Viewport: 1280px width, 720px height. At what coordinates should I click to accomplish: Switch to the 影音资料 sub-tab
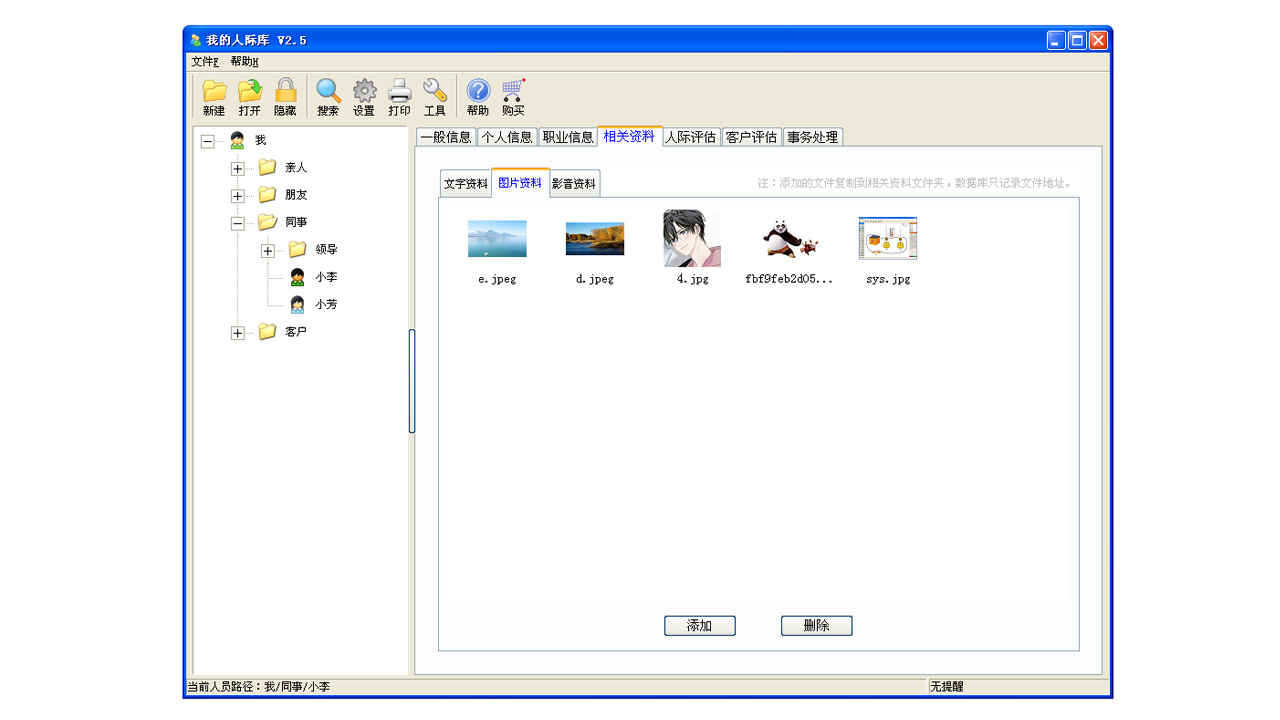click(574, 184)
